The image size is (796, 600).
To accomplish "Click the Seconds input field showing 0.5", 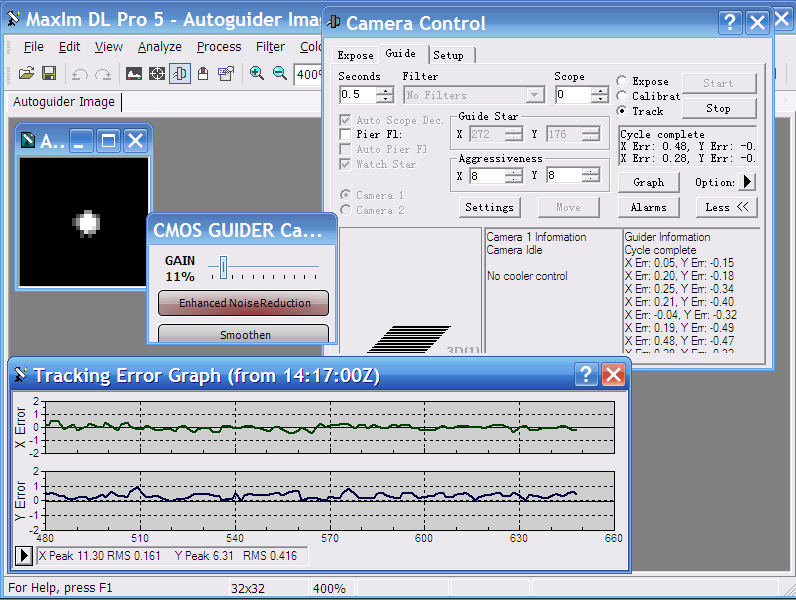I will pyautogui.click(x=358, y=94).
